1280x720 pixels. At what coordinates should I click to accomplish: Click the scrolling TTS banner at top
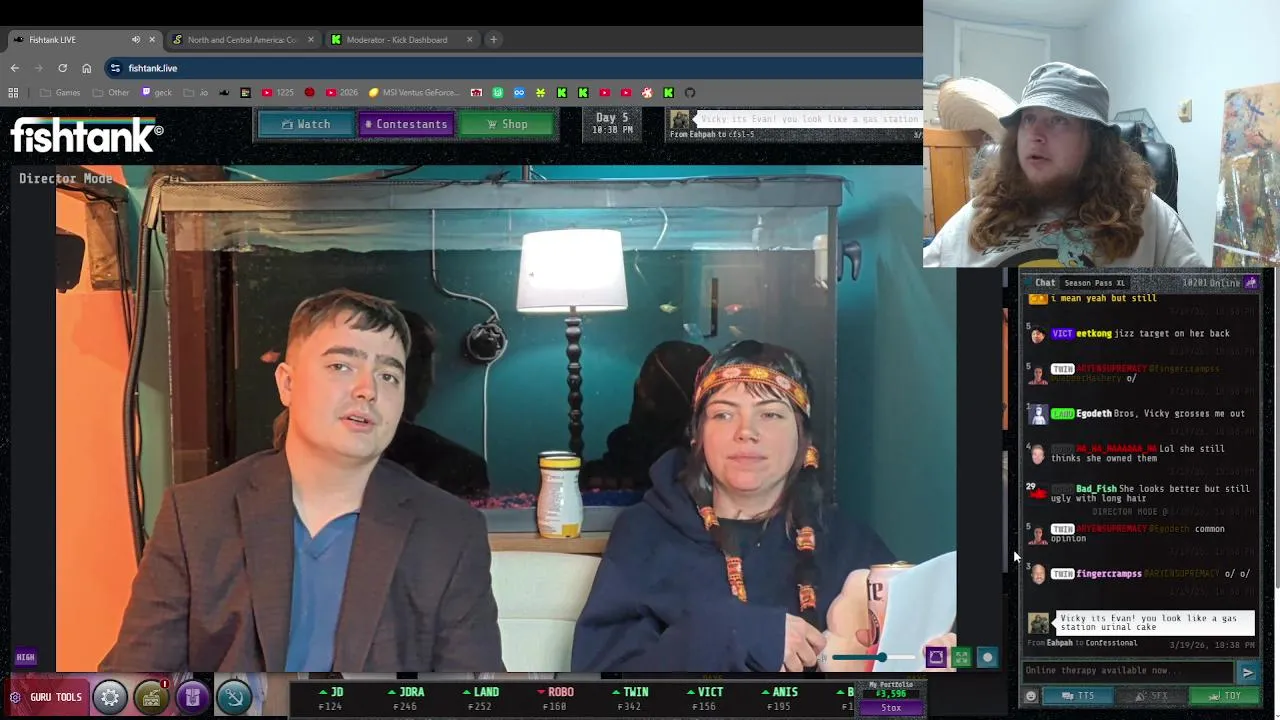pos(795,124)
